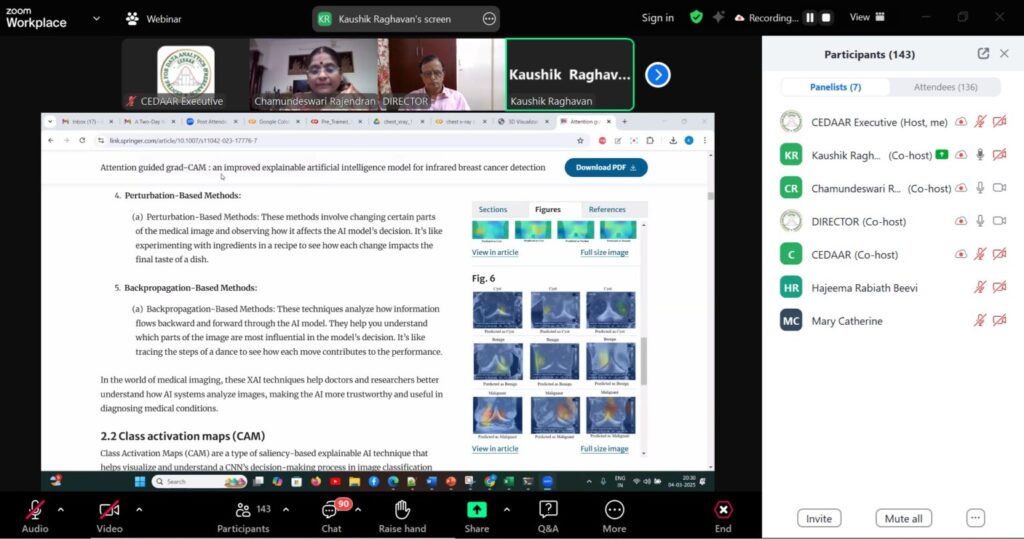
Task: Show next video thumbnails with blue arrow
Action: (x=657, y=75)
